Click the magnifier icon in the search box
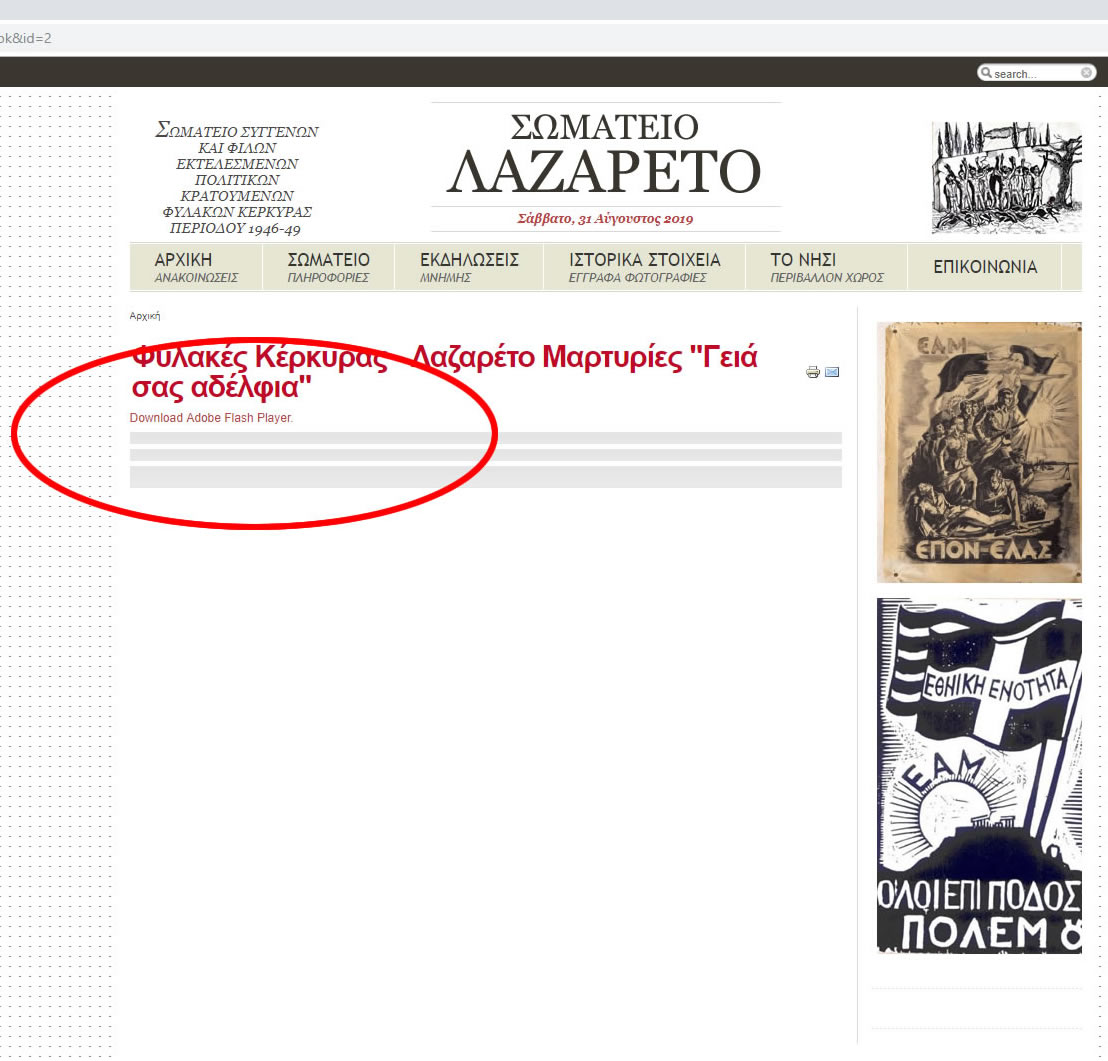 point(986,73)
